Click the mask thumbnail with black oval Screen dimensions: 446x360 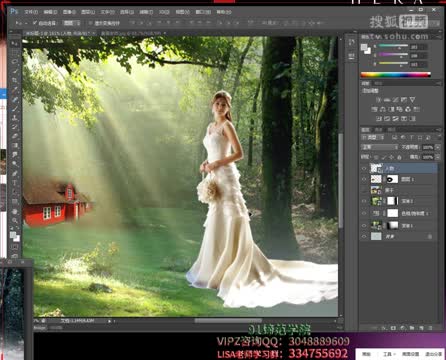click(x=392, y=179)
